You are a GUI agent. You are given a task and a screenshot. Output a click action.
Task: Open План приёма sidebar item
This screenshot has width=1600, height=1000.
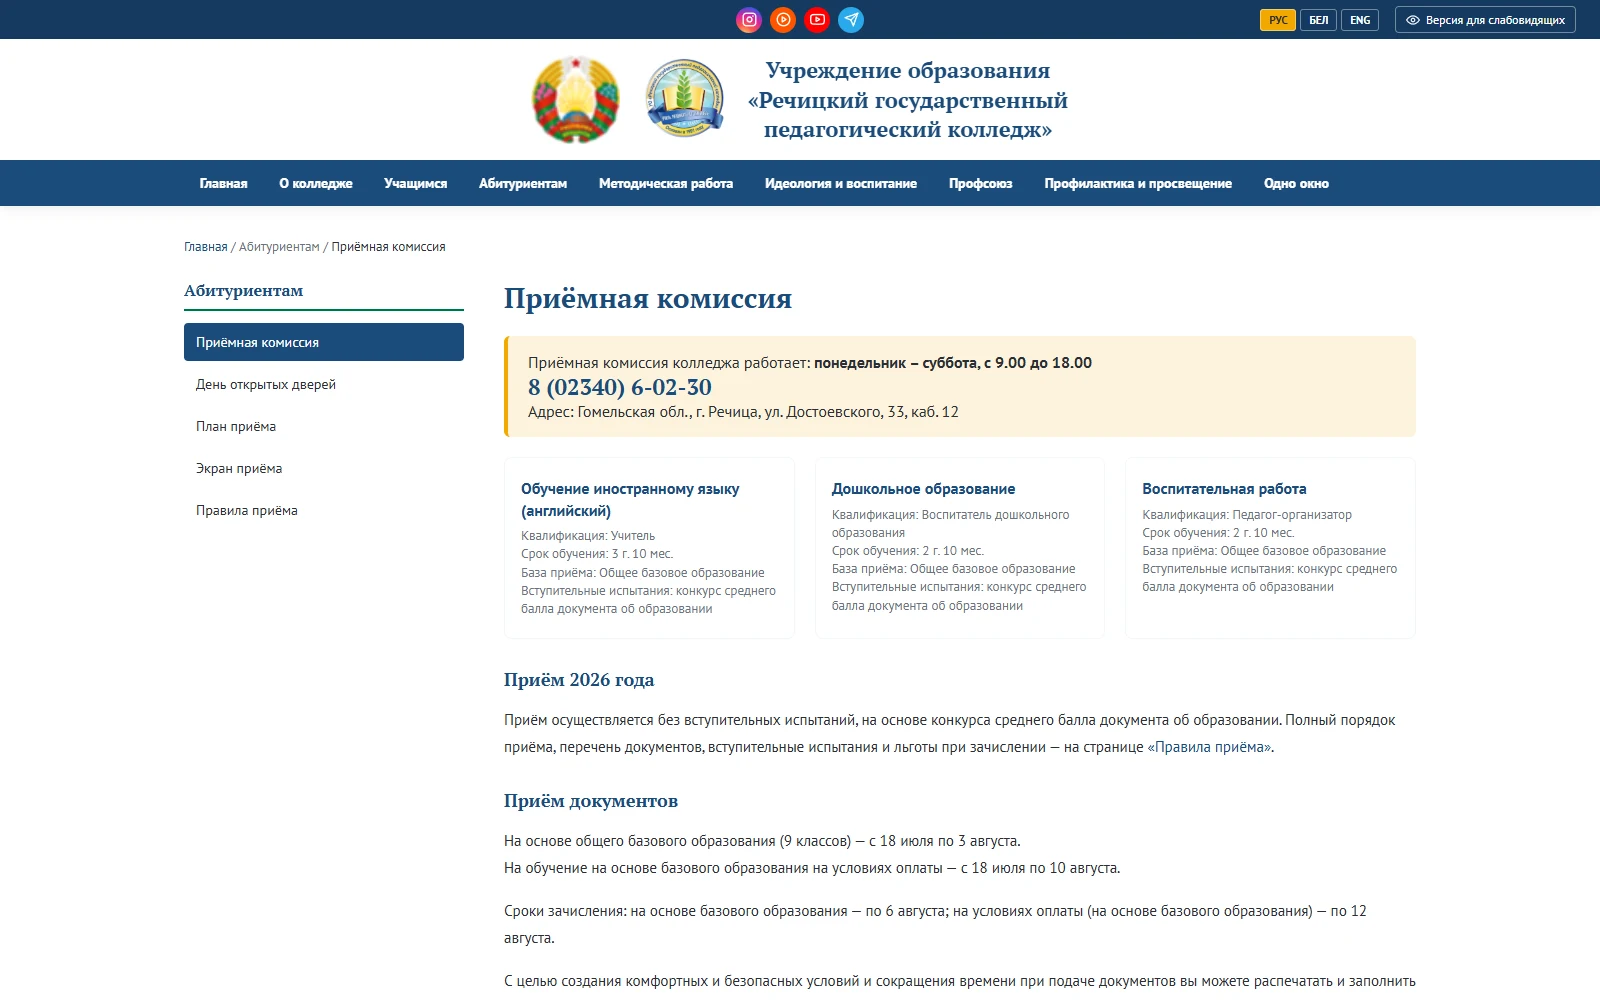click(324, 426)
